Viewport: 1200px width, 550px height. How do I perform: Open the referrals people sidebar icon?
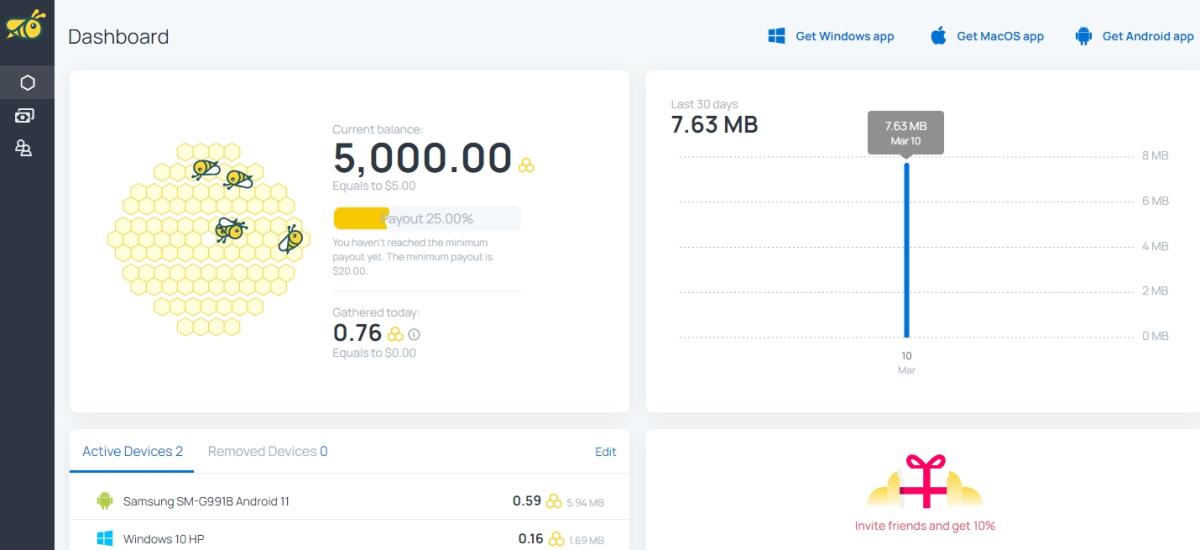pos(24,149)
